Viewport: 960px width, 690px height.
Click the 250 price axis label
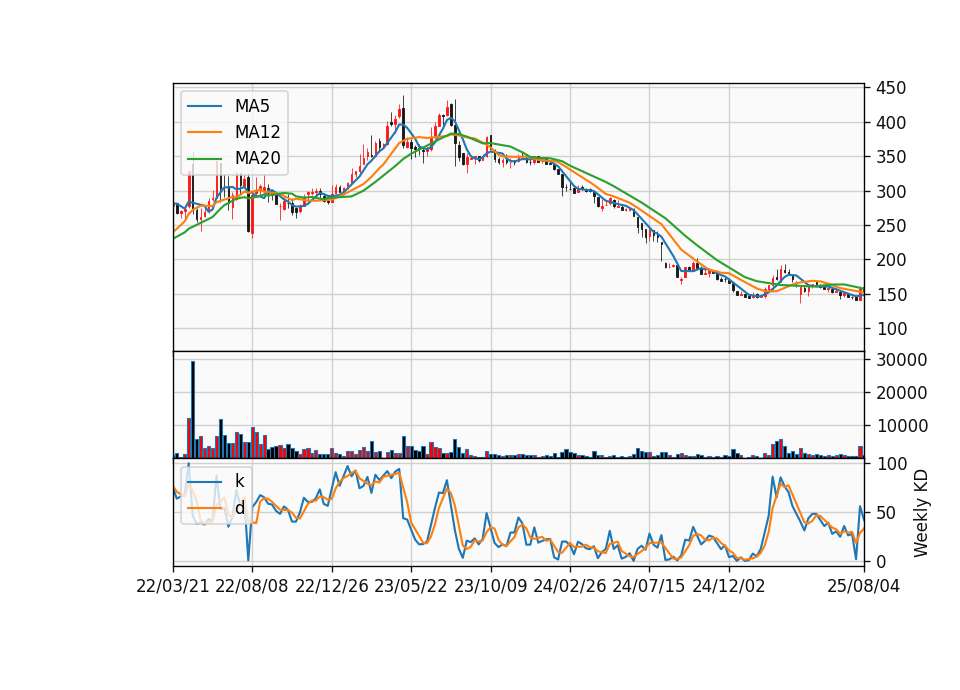point(891,226)
